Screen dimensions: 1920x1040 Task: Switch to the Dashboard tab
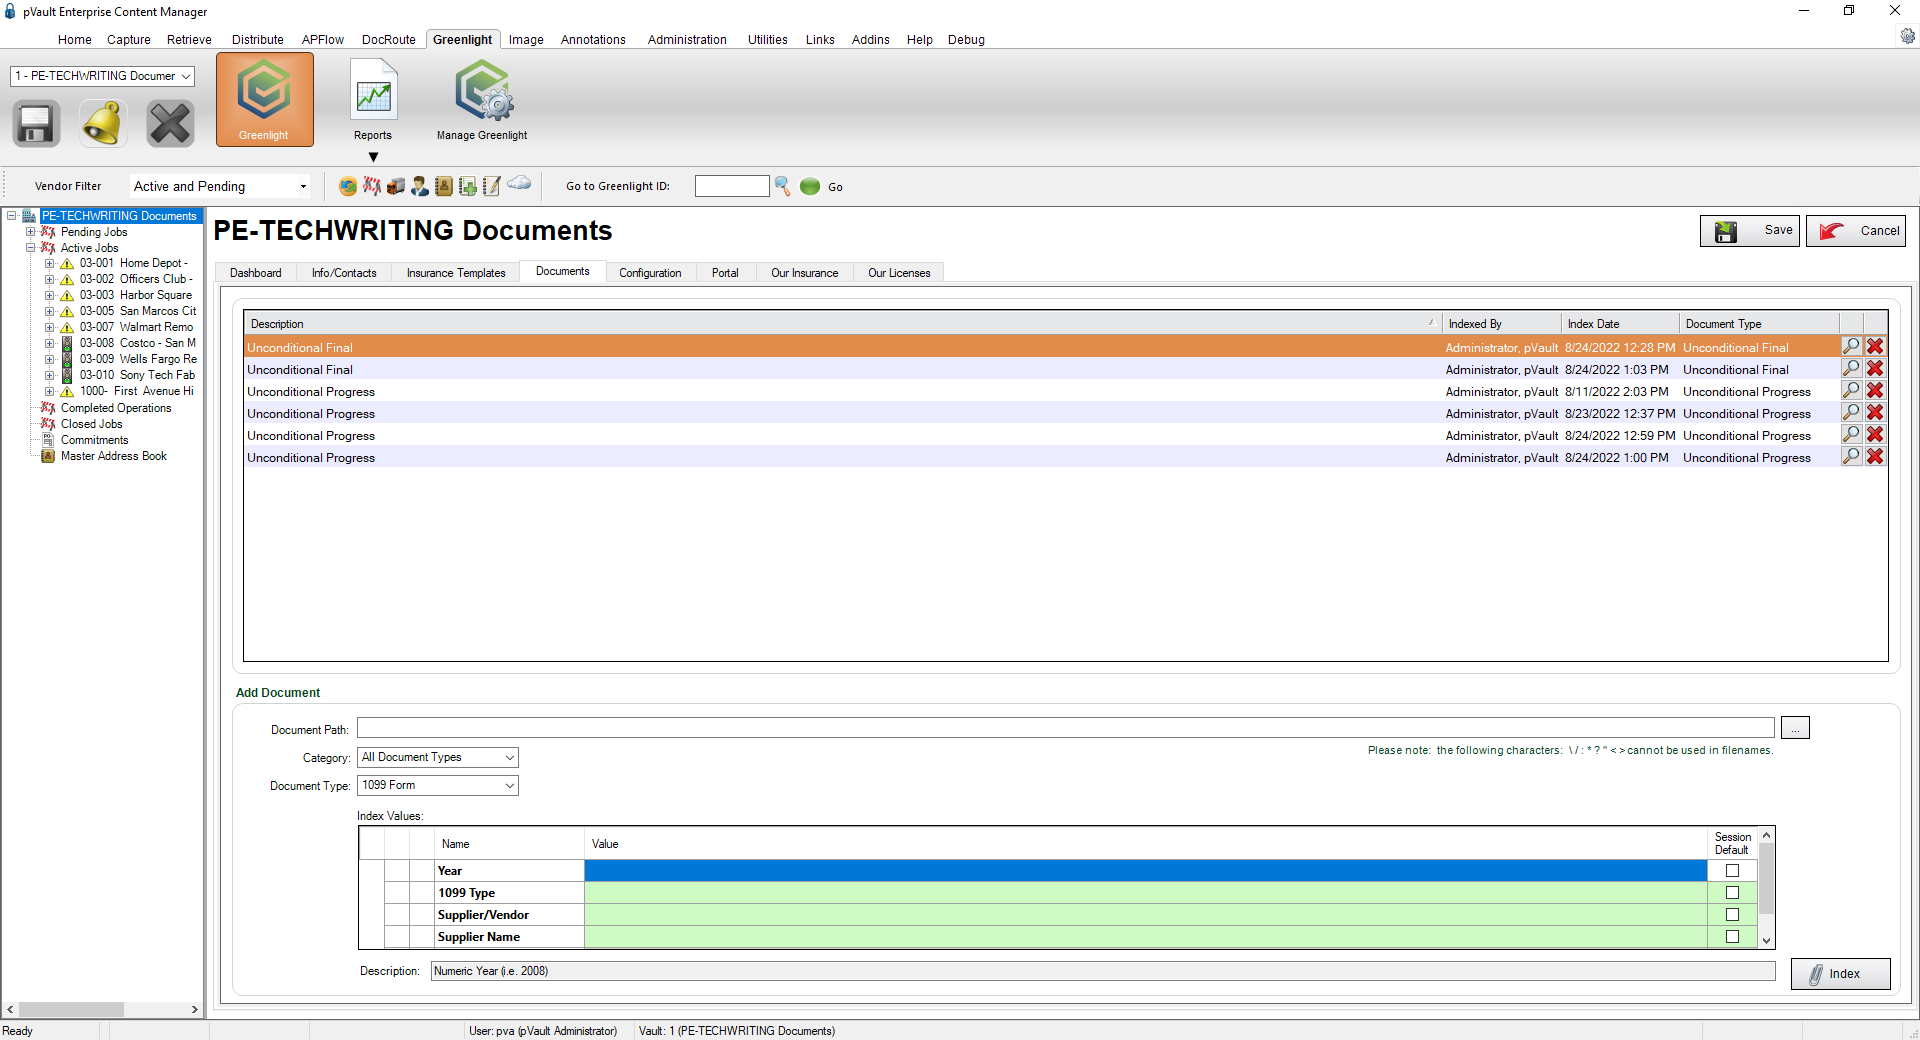point(255,273)
